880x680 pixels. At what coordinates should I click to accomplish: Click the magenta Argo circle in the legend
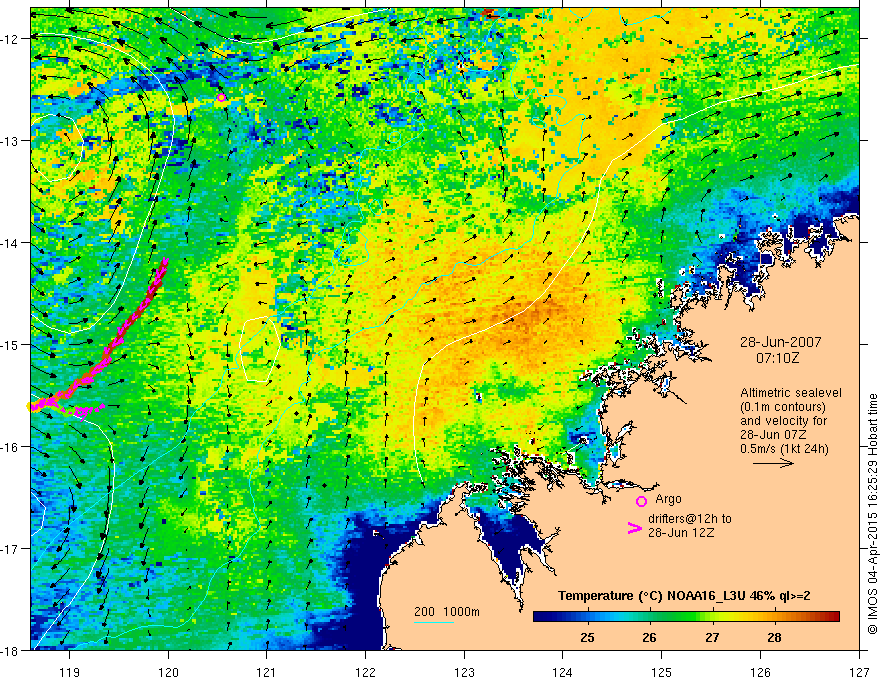click(x=641, y=501)
